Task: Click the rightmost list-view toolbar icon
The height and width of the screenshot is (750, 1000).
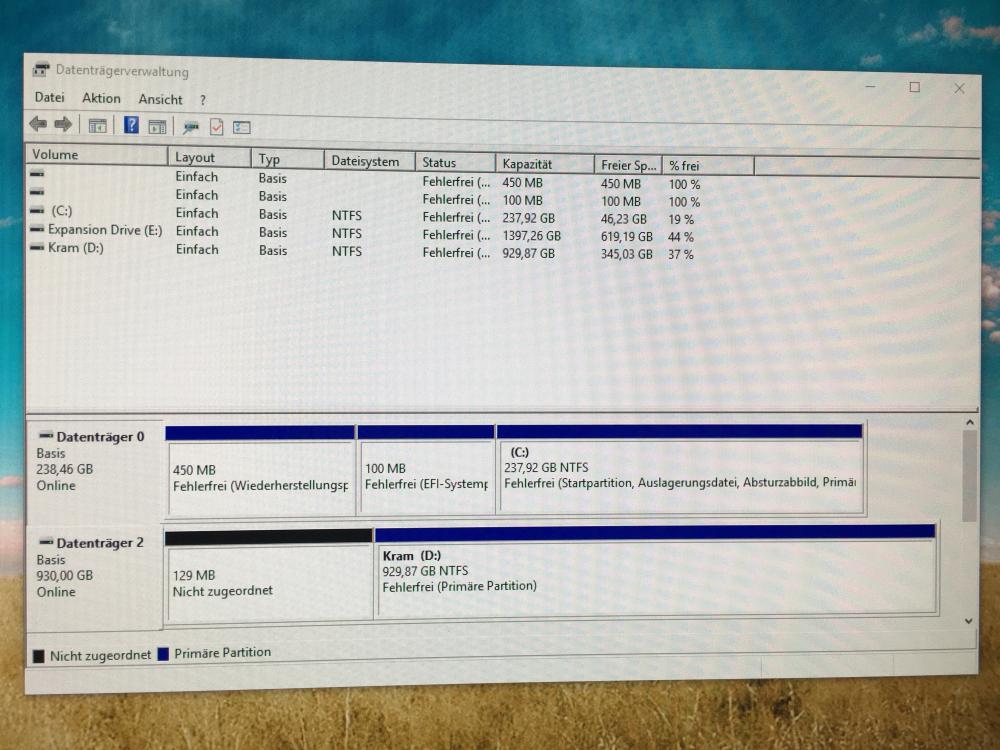Action: coord(241,127)
